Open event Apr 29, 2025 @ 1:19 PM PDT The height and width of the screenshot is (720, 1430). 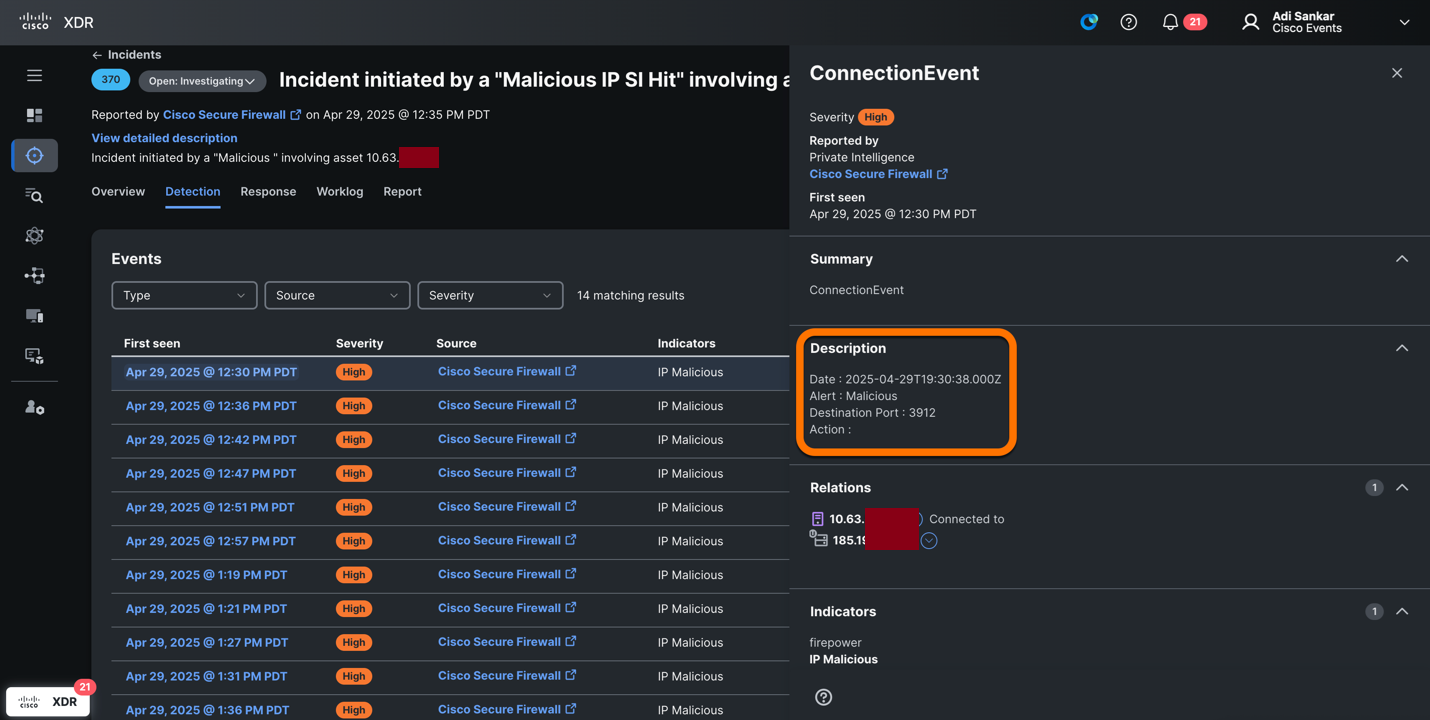click(206, 575)
